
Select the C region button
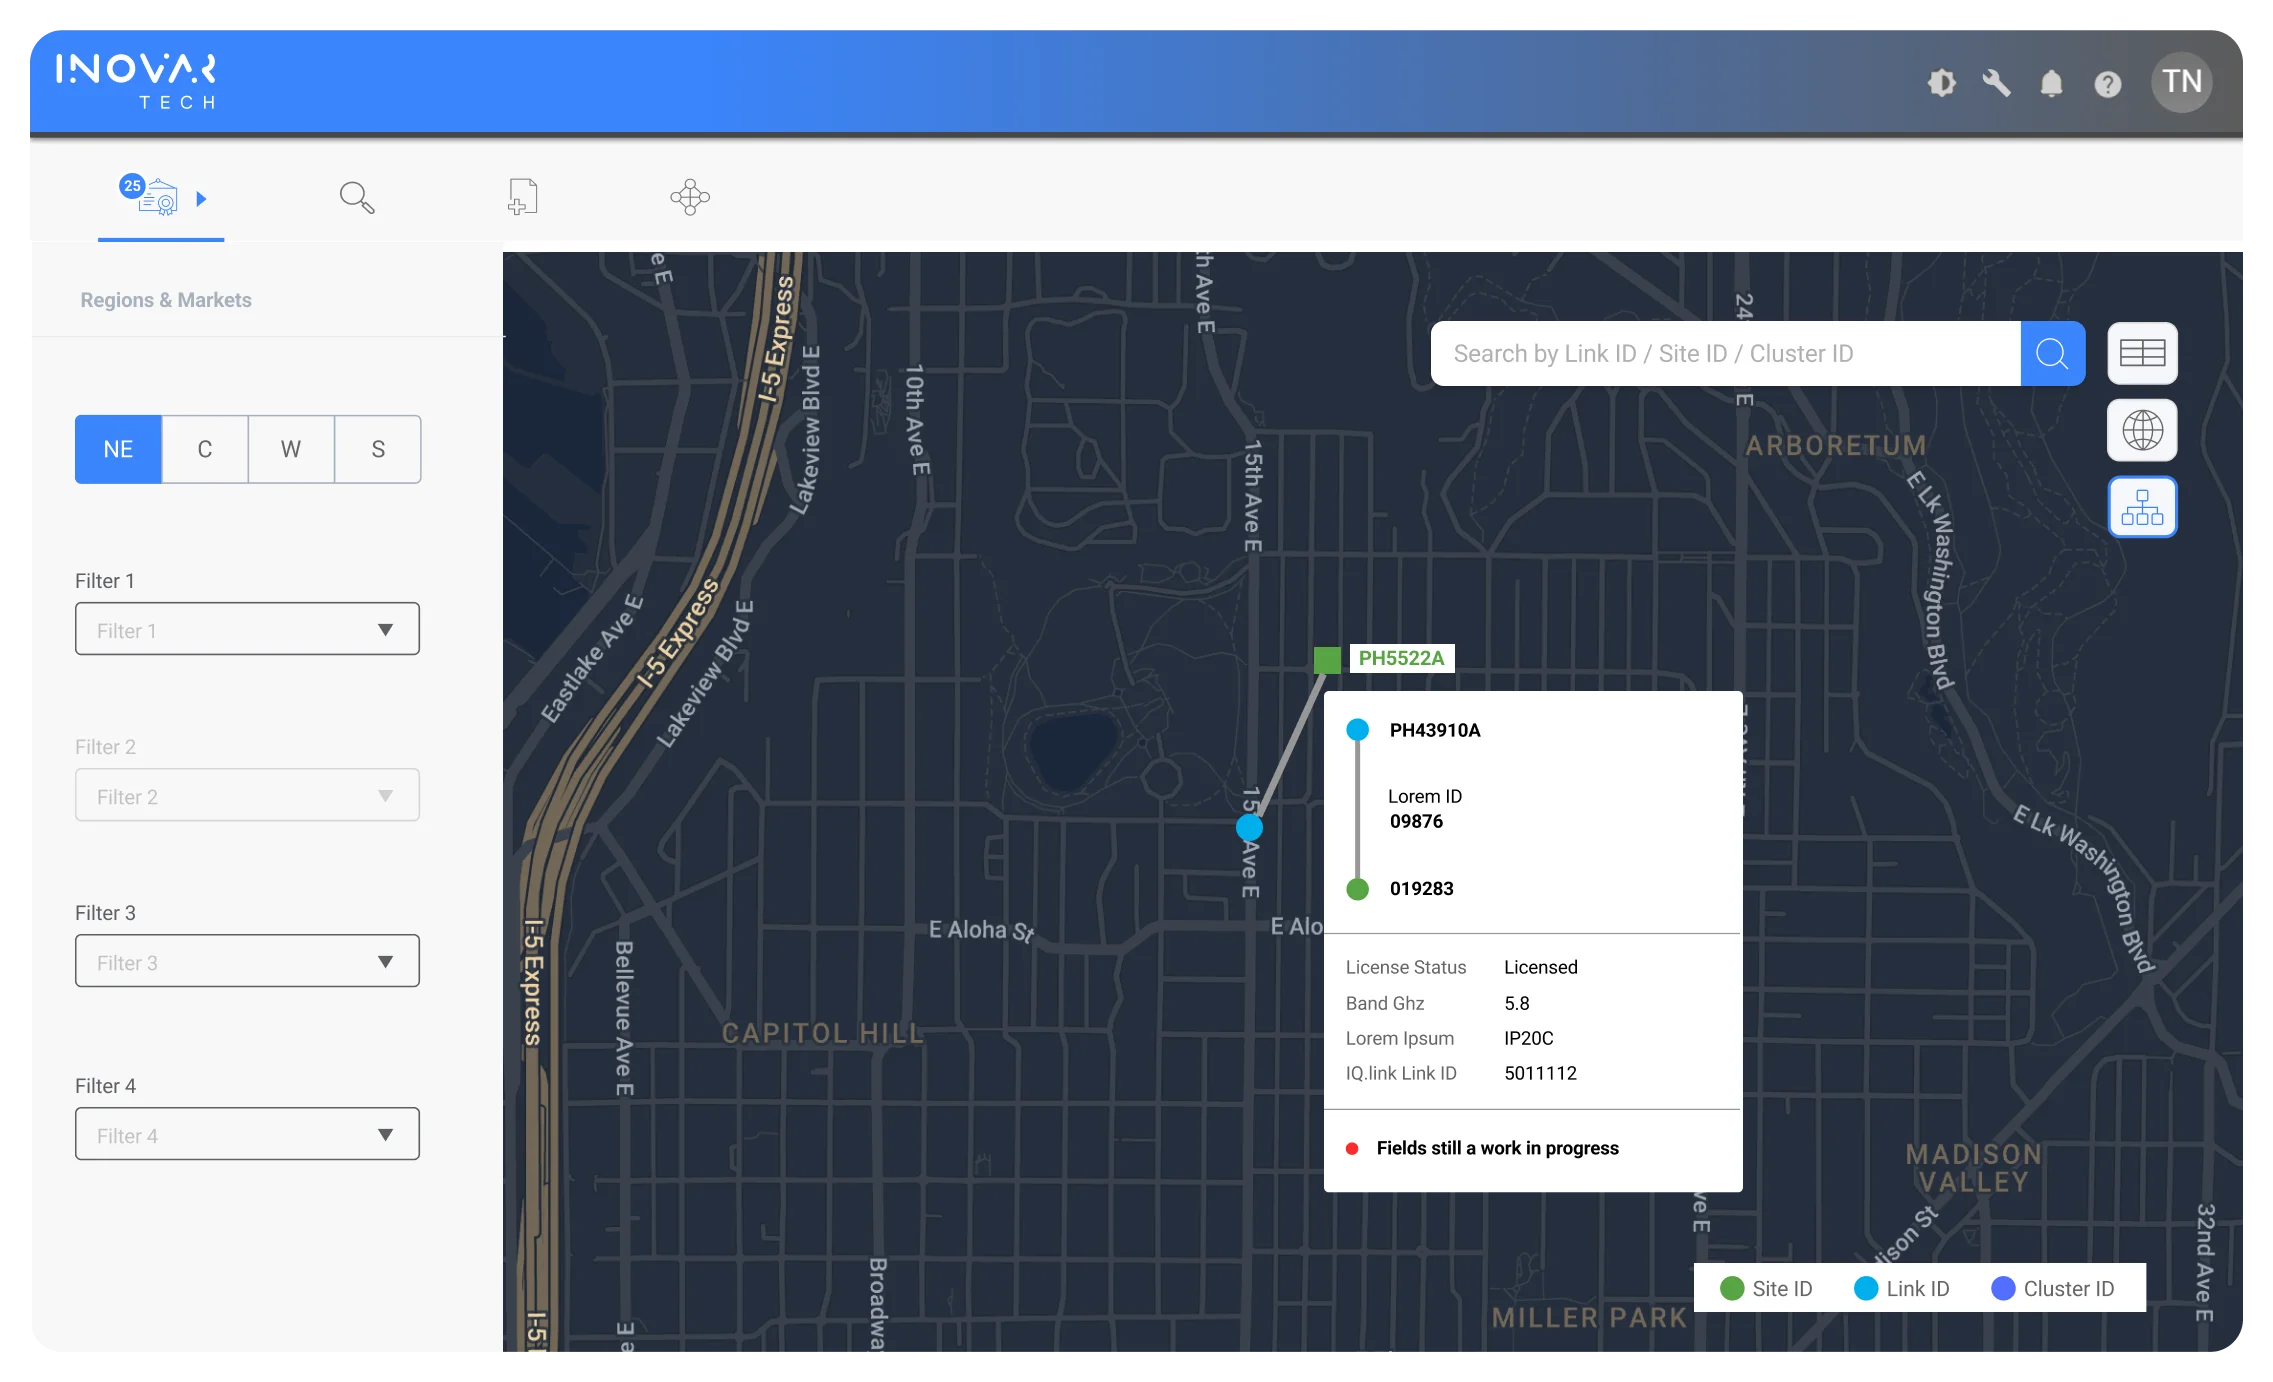(205, 449)
